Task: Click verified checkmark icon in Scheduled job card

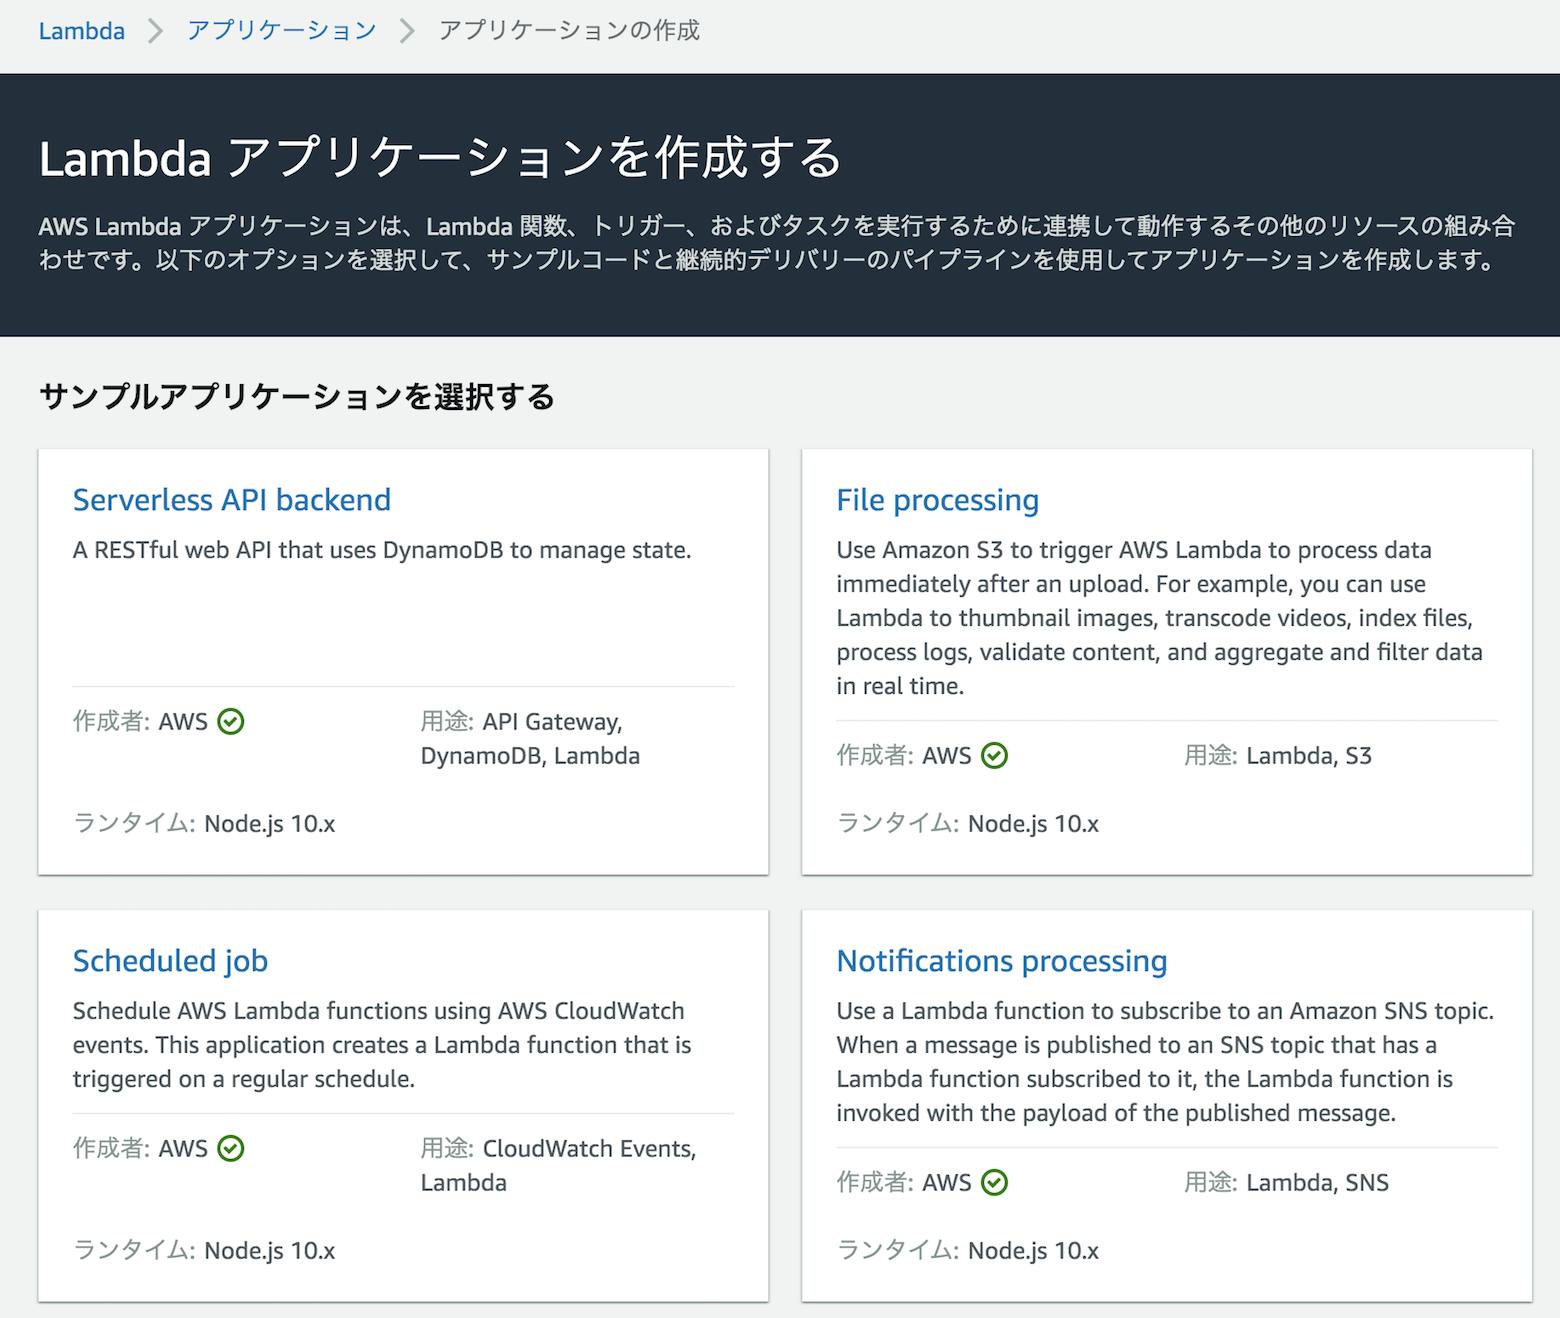Action: tap(231, 1148)
